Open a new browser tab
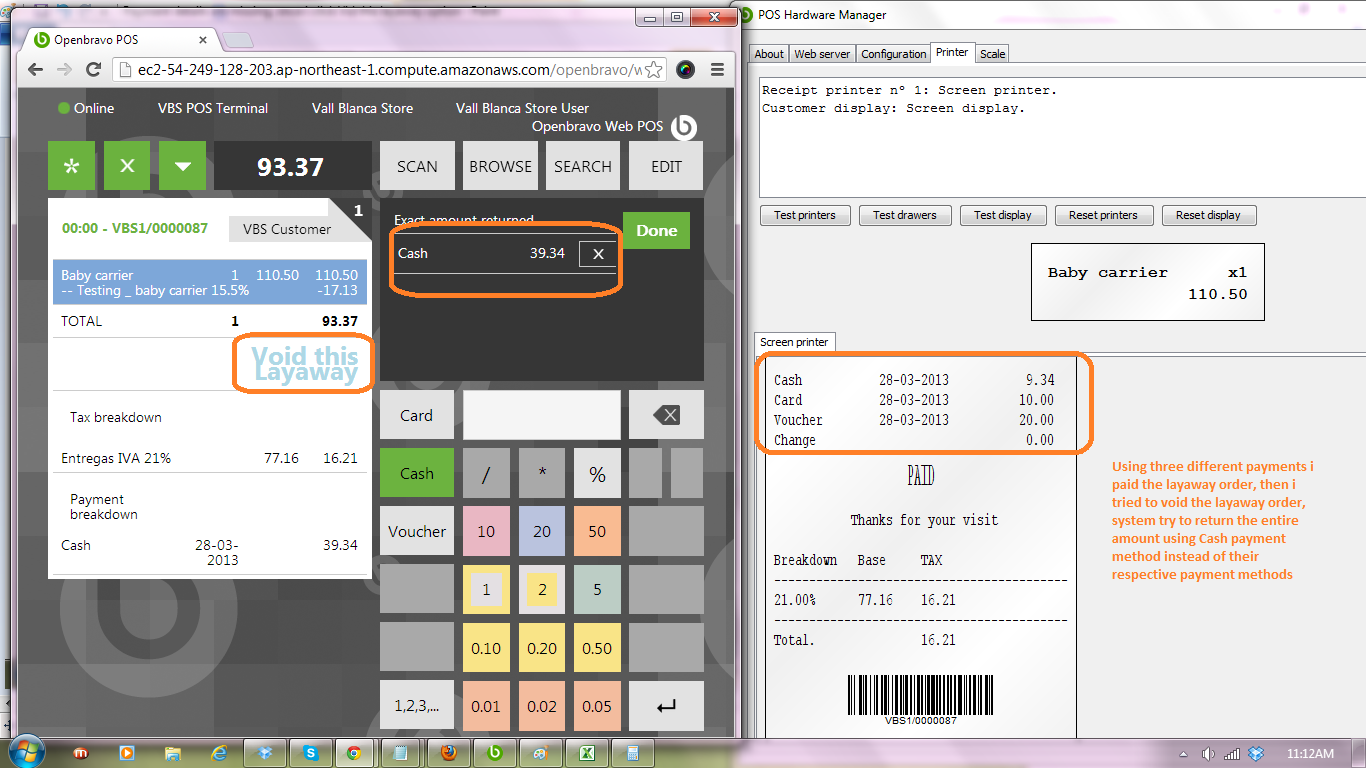 pyautogui.click(x=237, y=40)
